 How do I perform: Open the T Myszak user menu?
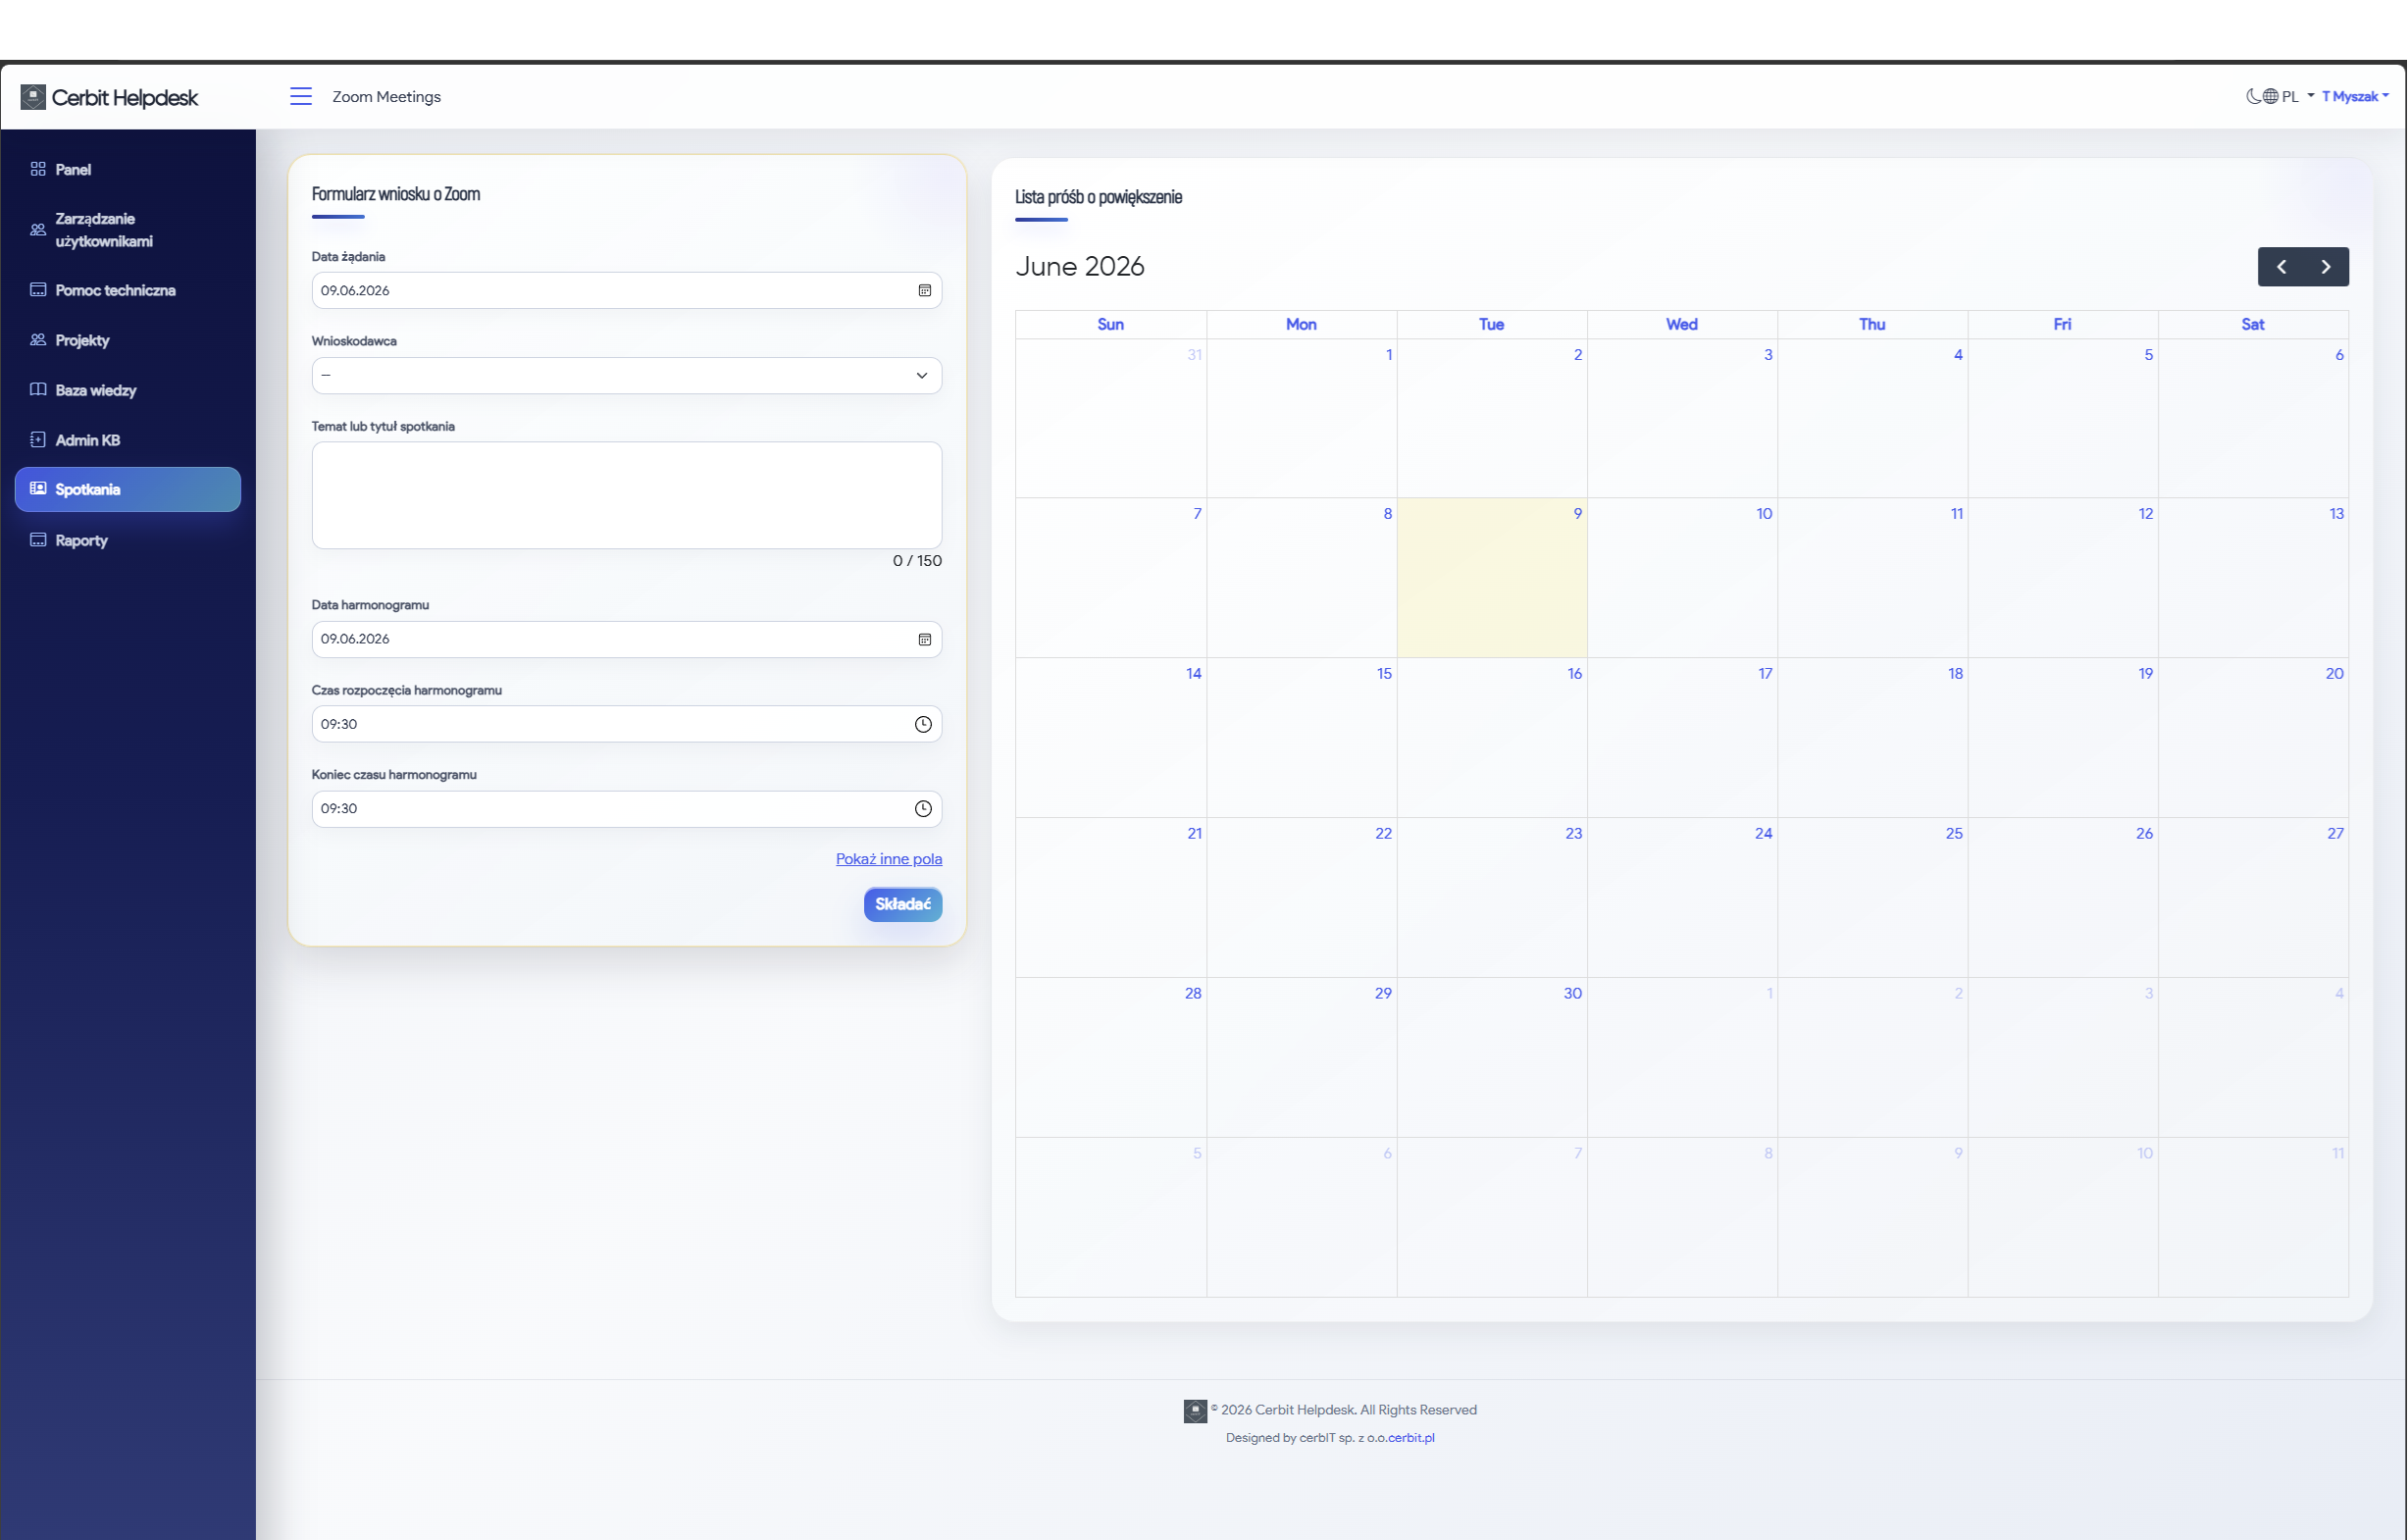pyautogui.click(x=2355, y=96)
